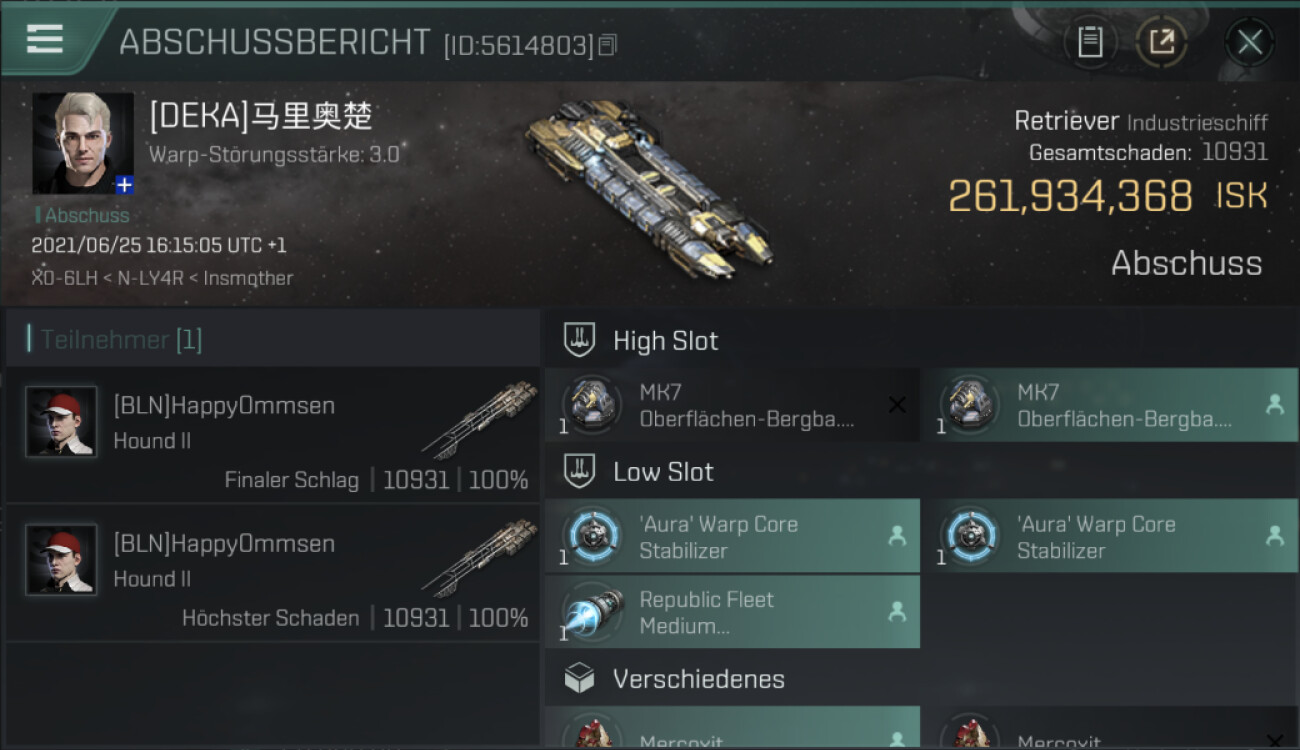View the victim pilot portrait
The height and width of the screenshot is (750, 1300).
tap(83, 143)
